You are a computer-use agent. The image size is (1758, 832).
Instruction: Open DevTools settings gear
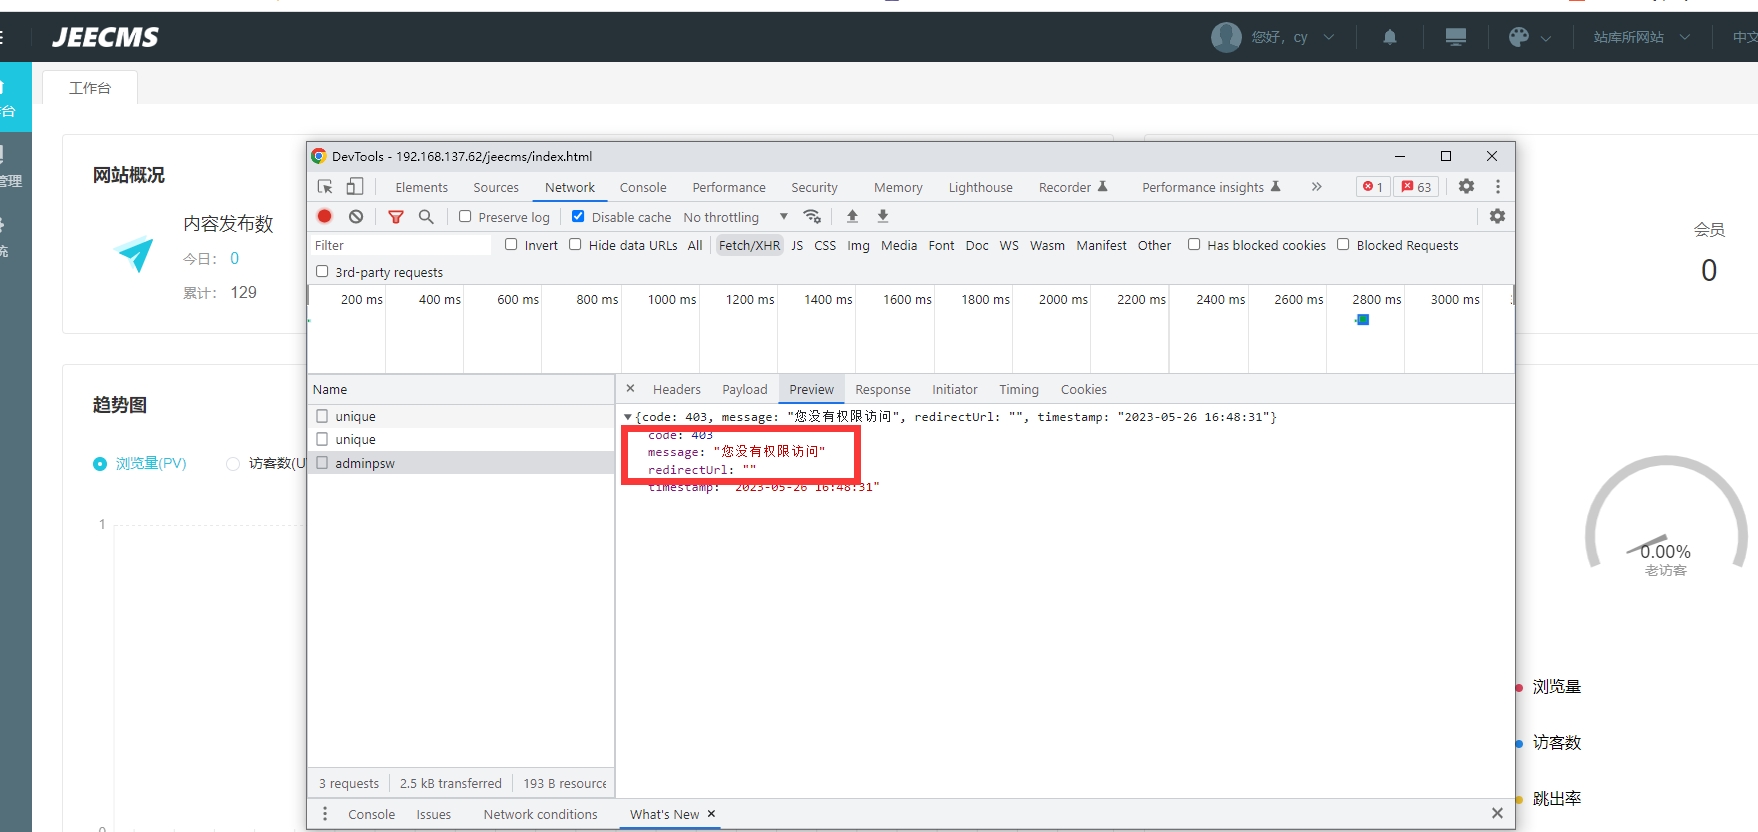pyautogui.click(x=1466, y=187)
